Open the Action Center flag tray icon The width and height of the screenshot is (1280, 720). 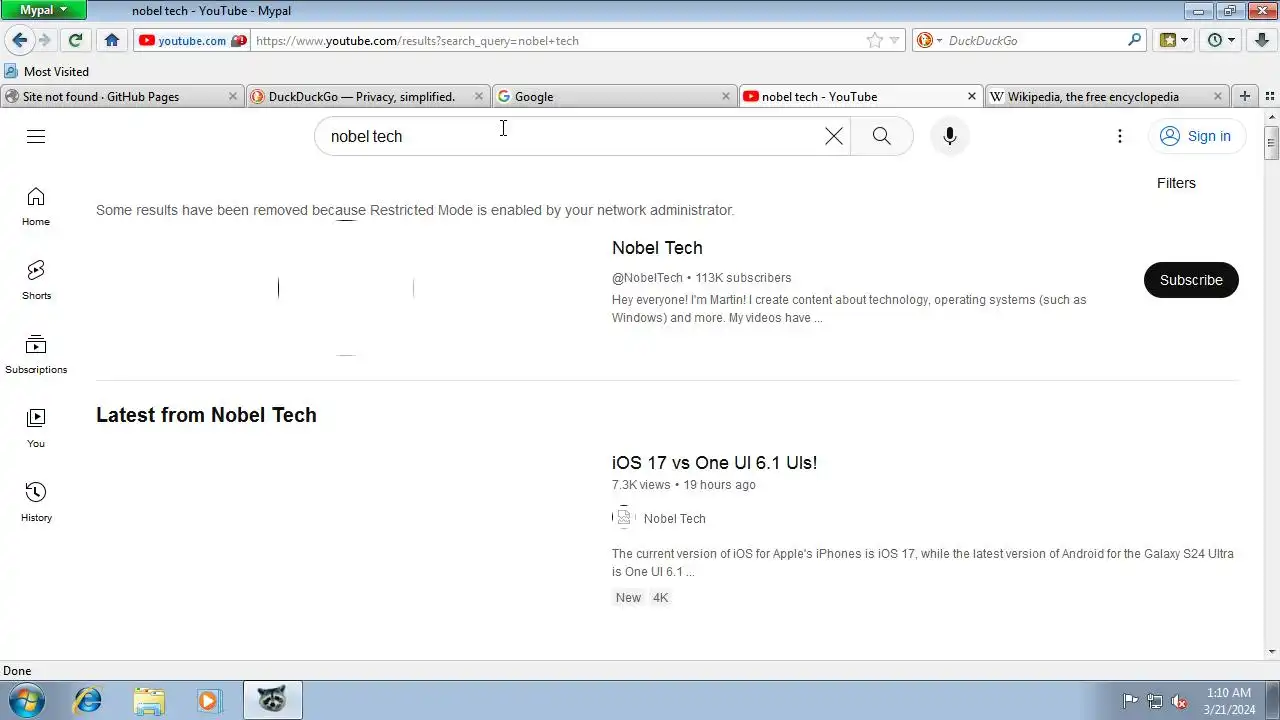click(x=1130, y=701)
